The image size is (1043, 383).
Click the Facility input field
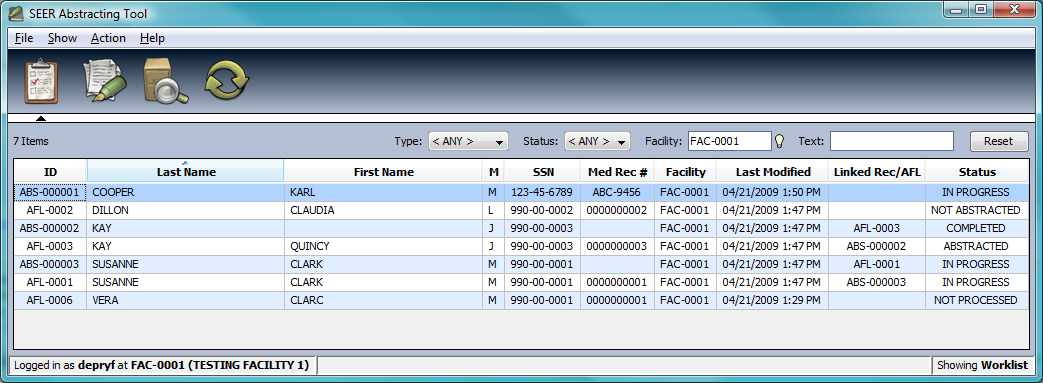pyautogui.click(x=730, y=141)
